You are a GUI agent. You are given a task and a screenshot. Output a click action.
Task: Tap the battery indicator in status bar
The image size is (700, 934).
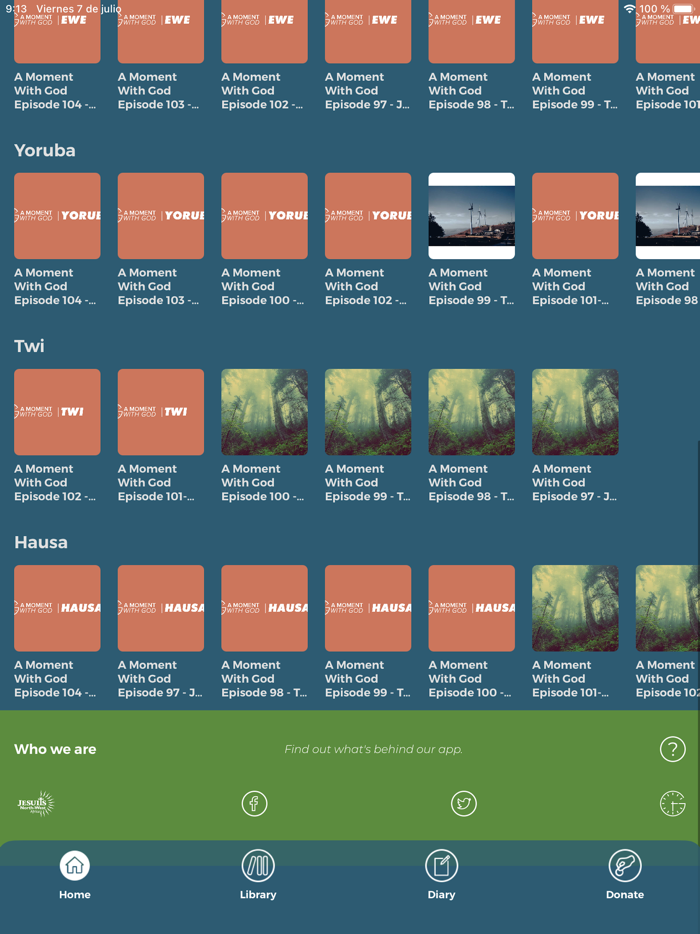tap(684, 9)
